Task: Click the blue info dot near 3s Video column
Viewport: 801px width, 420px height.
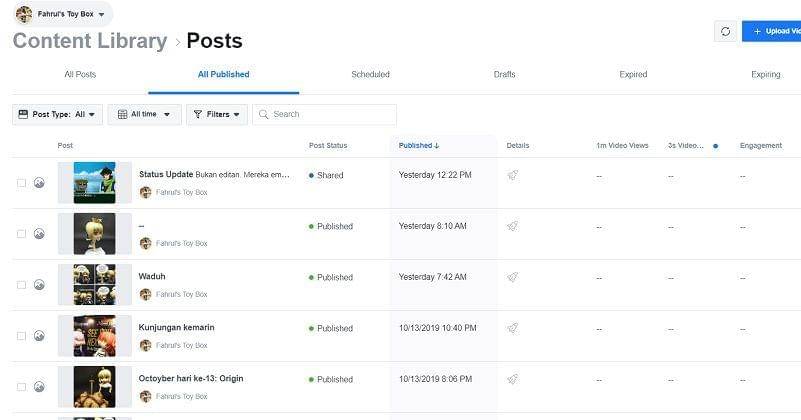Action: 715,146
